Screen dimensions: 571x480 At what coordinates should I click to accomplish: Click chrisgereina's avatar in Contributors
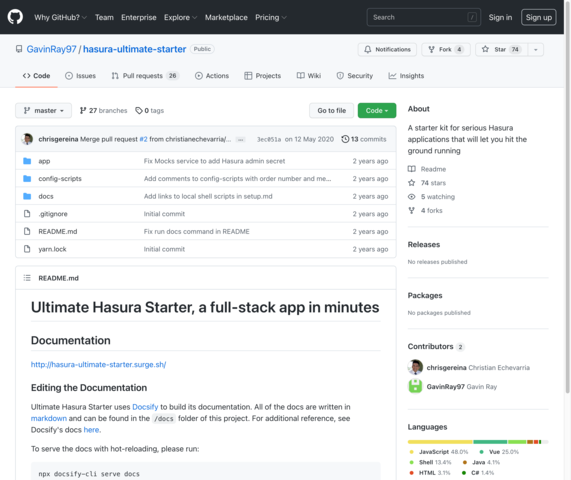[415, 367]
